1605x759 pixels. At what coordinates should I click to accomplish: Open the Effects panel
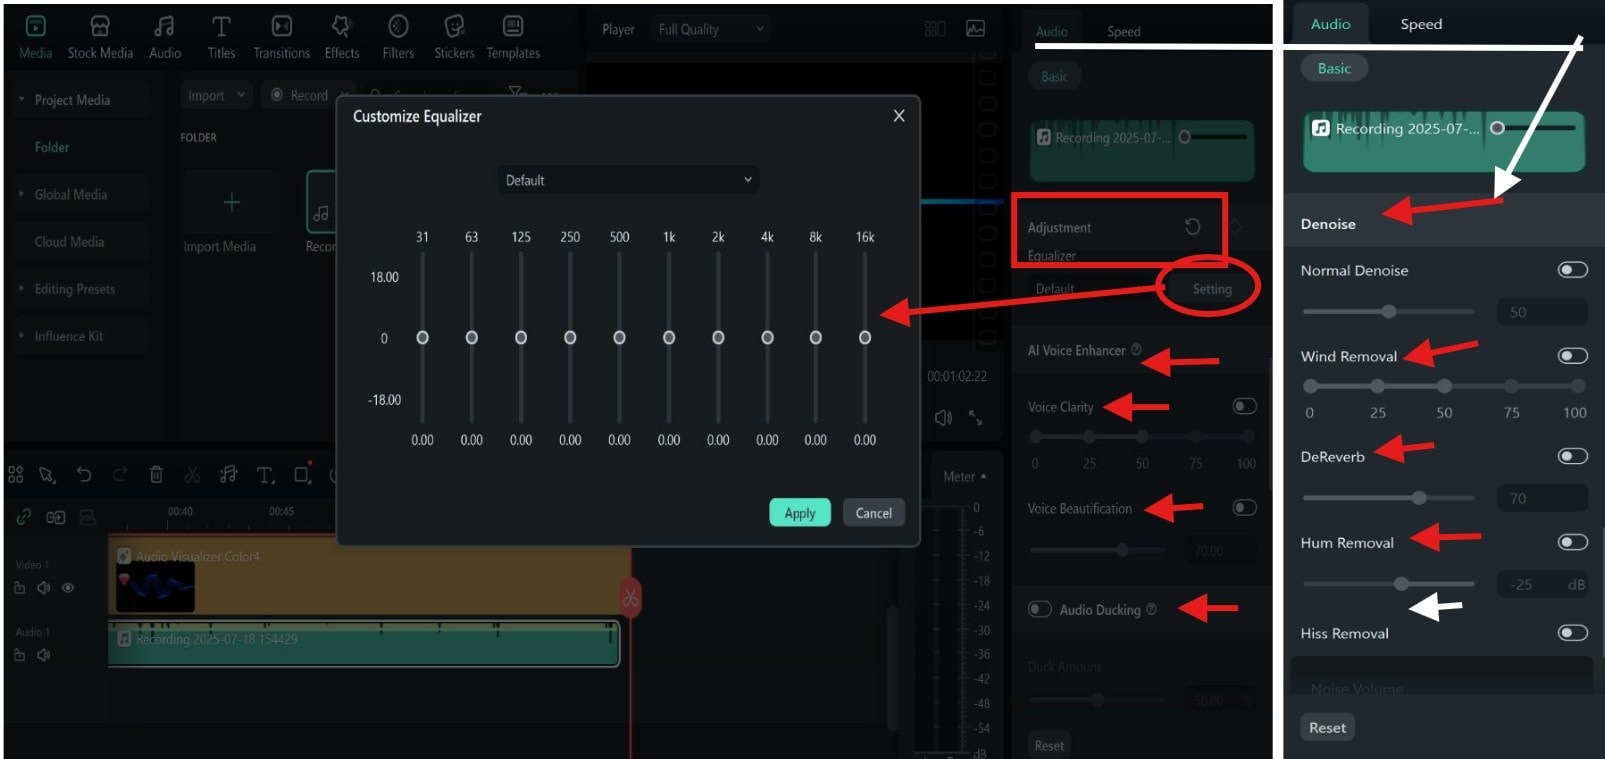[x=341, y=37]
